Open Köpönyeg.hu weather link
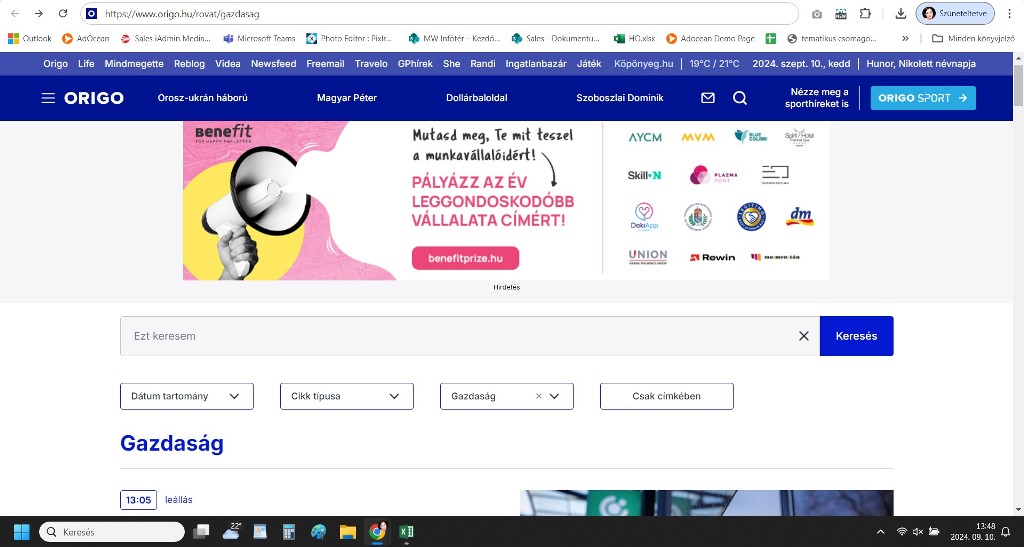Image resolution: width=1024 pixels, height=547 pixels. click(x=643, y=64)
